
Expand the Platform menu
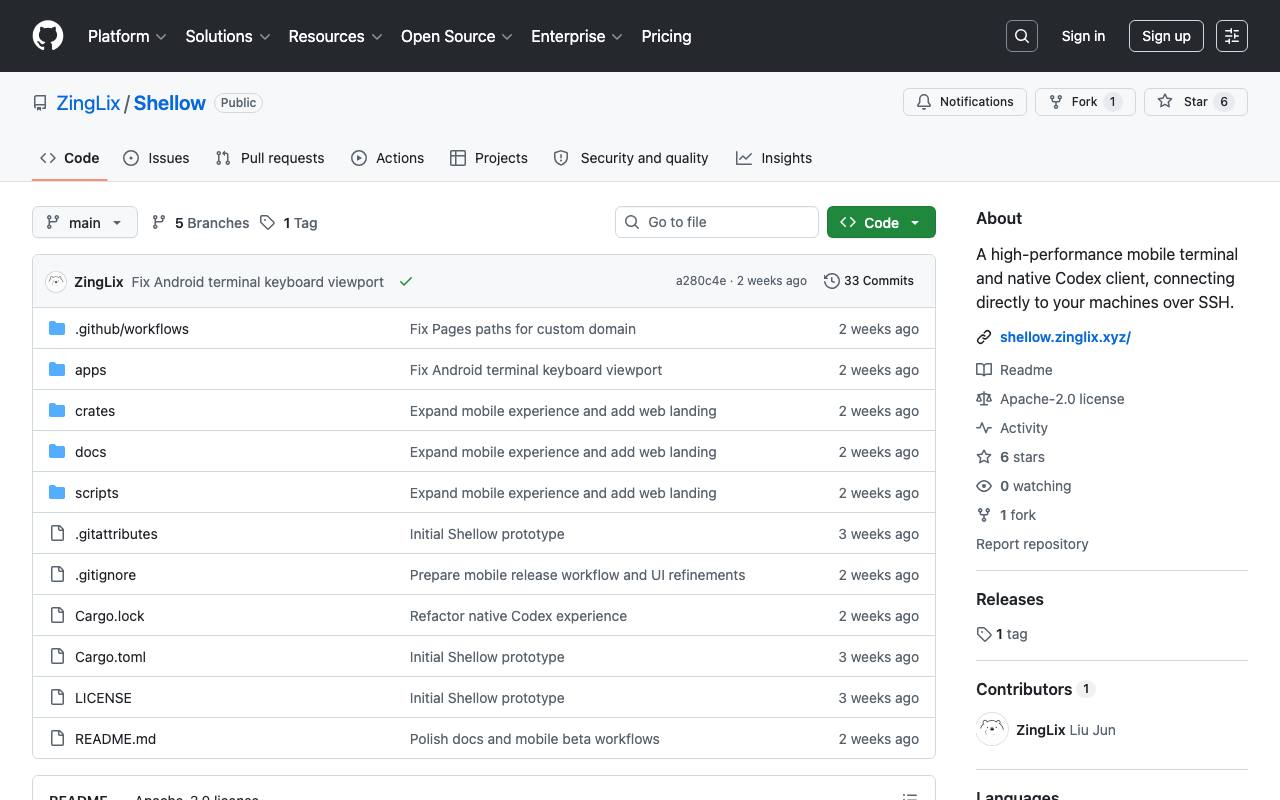click(127, 36)
